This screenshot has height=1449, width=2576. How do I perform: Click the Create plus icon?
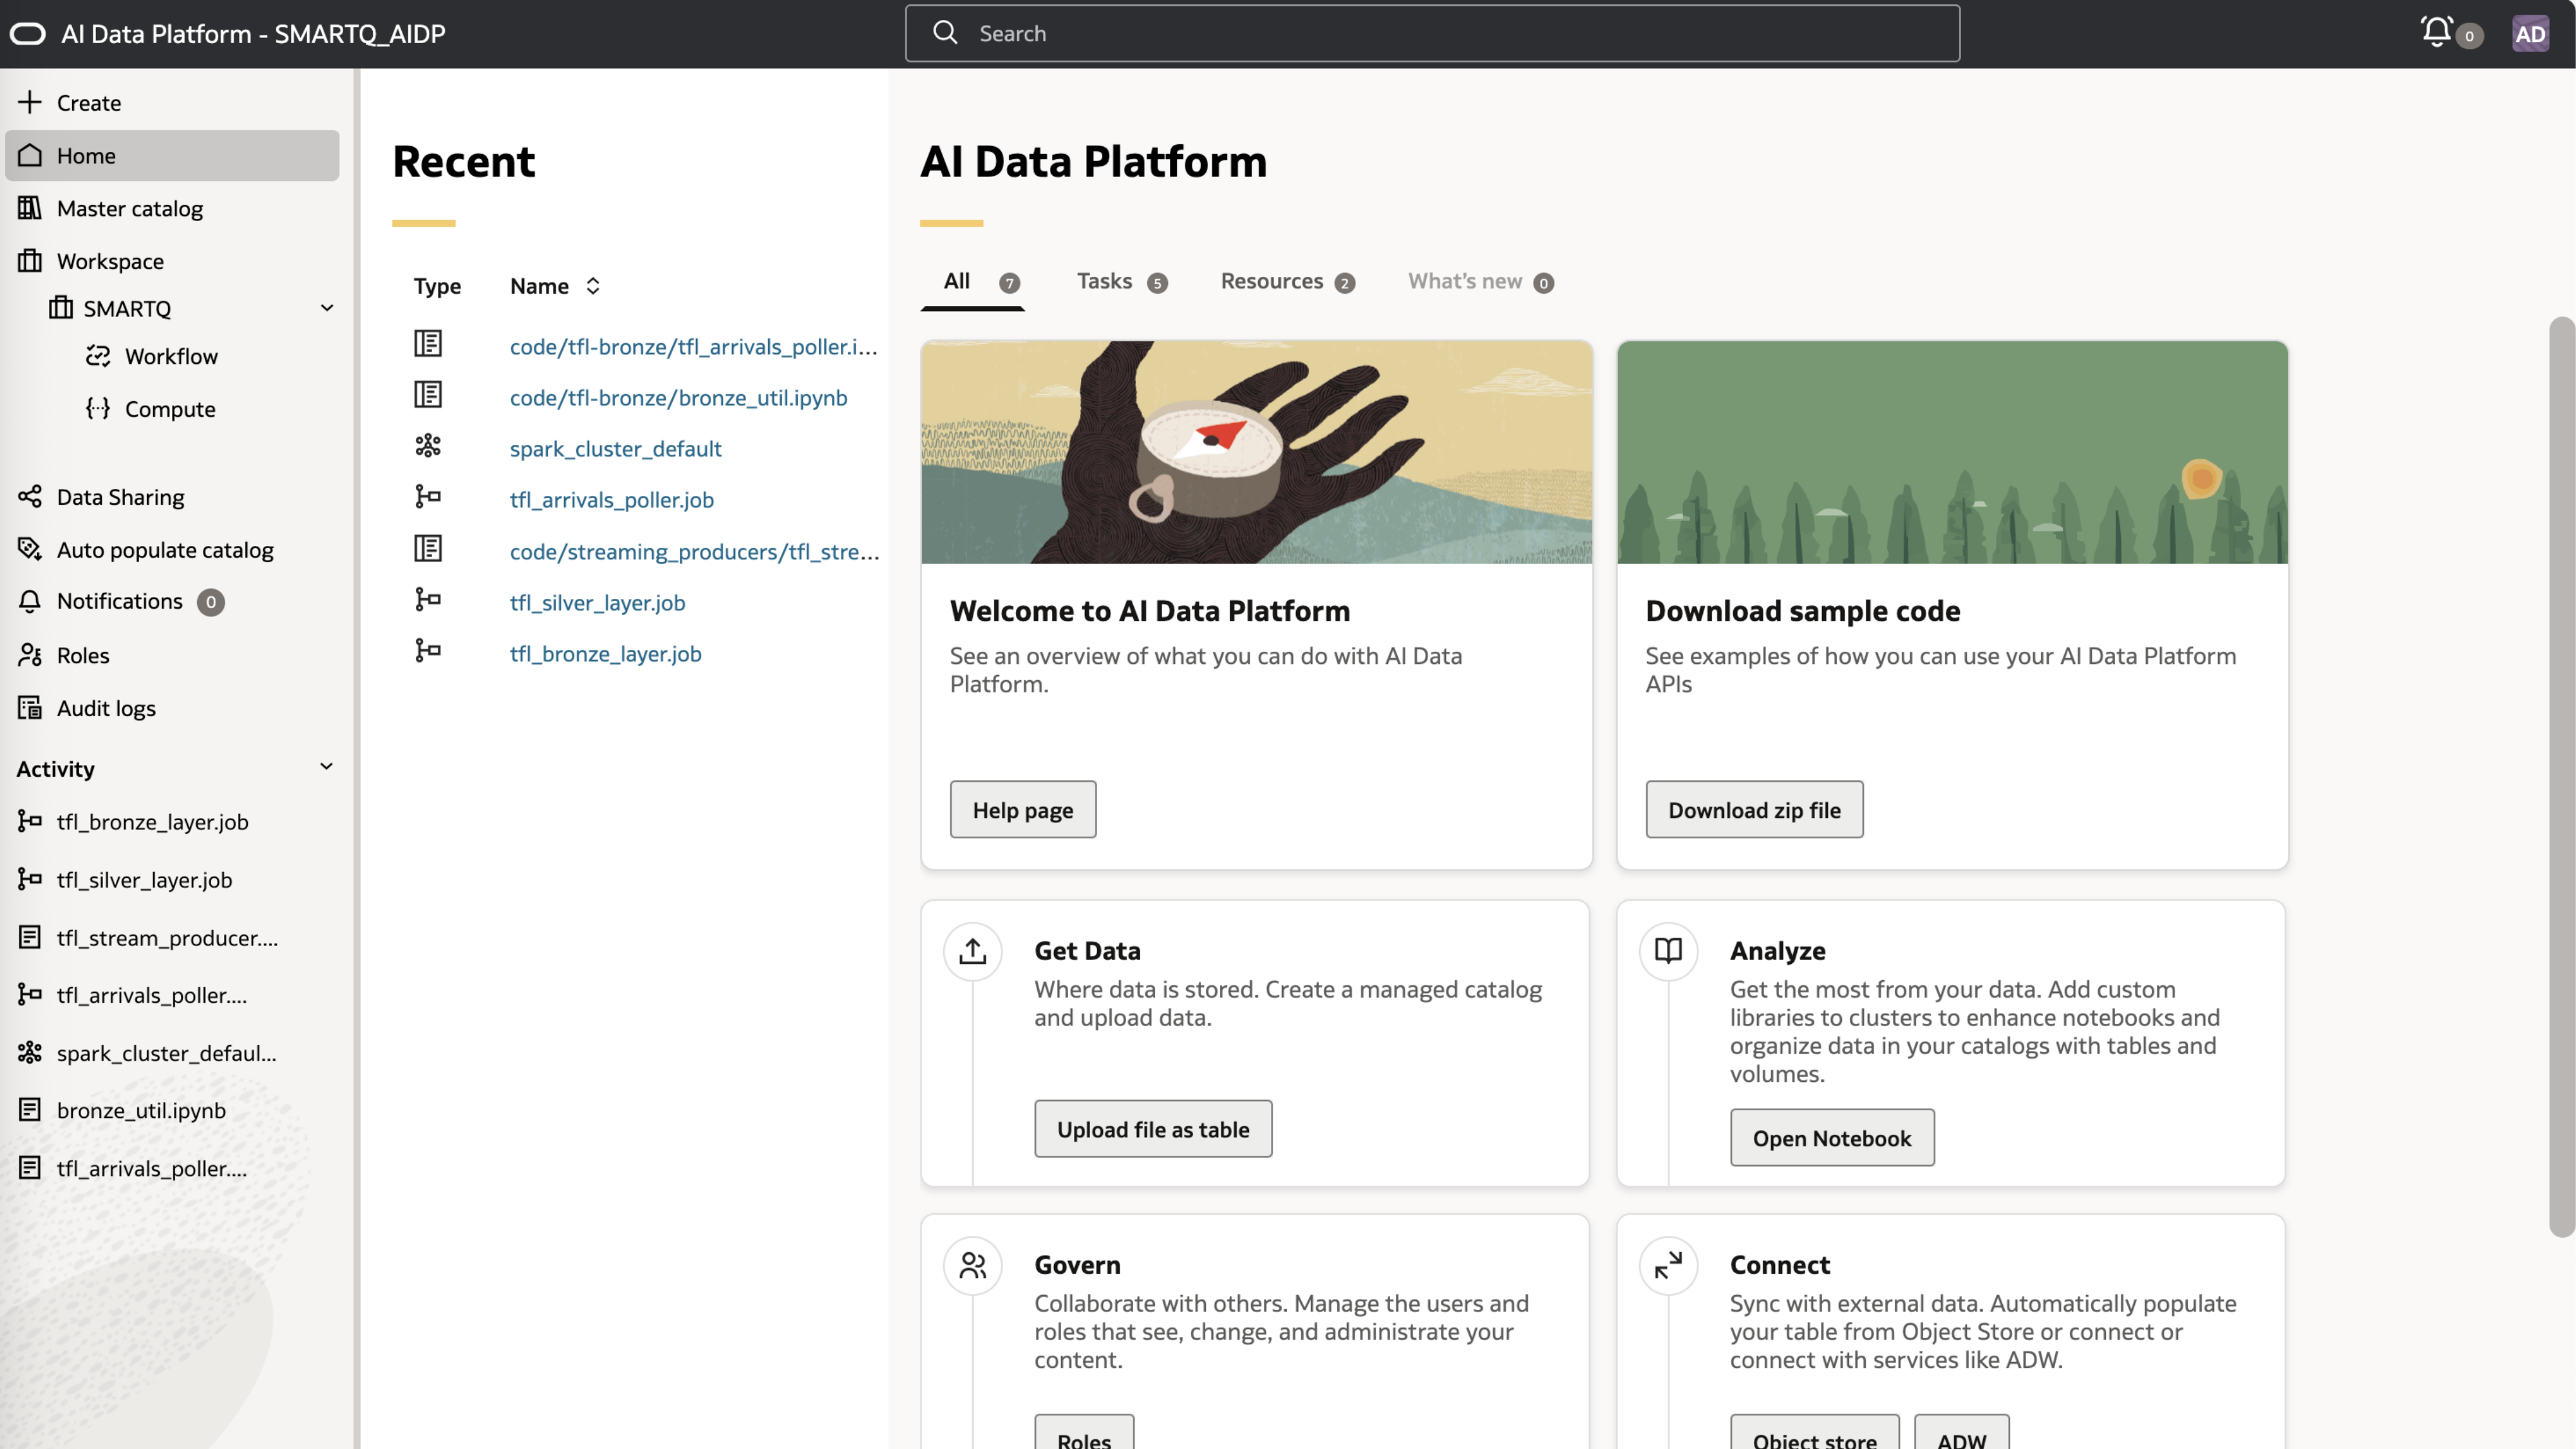coord(30,102)
